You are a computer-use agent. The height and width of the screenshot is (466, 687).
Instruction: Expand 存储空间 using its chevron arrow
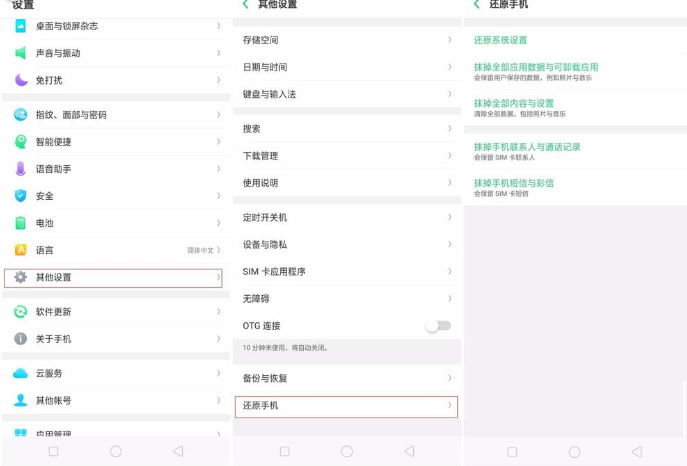tap(450, 40)
